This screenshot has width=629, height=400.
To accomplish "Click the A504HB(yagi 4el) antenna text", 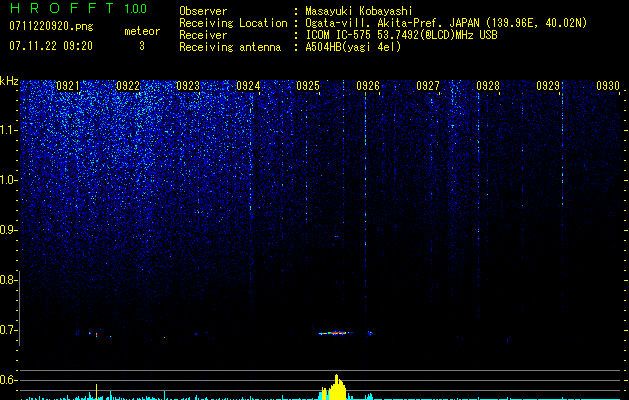I will tap(353, 47).
